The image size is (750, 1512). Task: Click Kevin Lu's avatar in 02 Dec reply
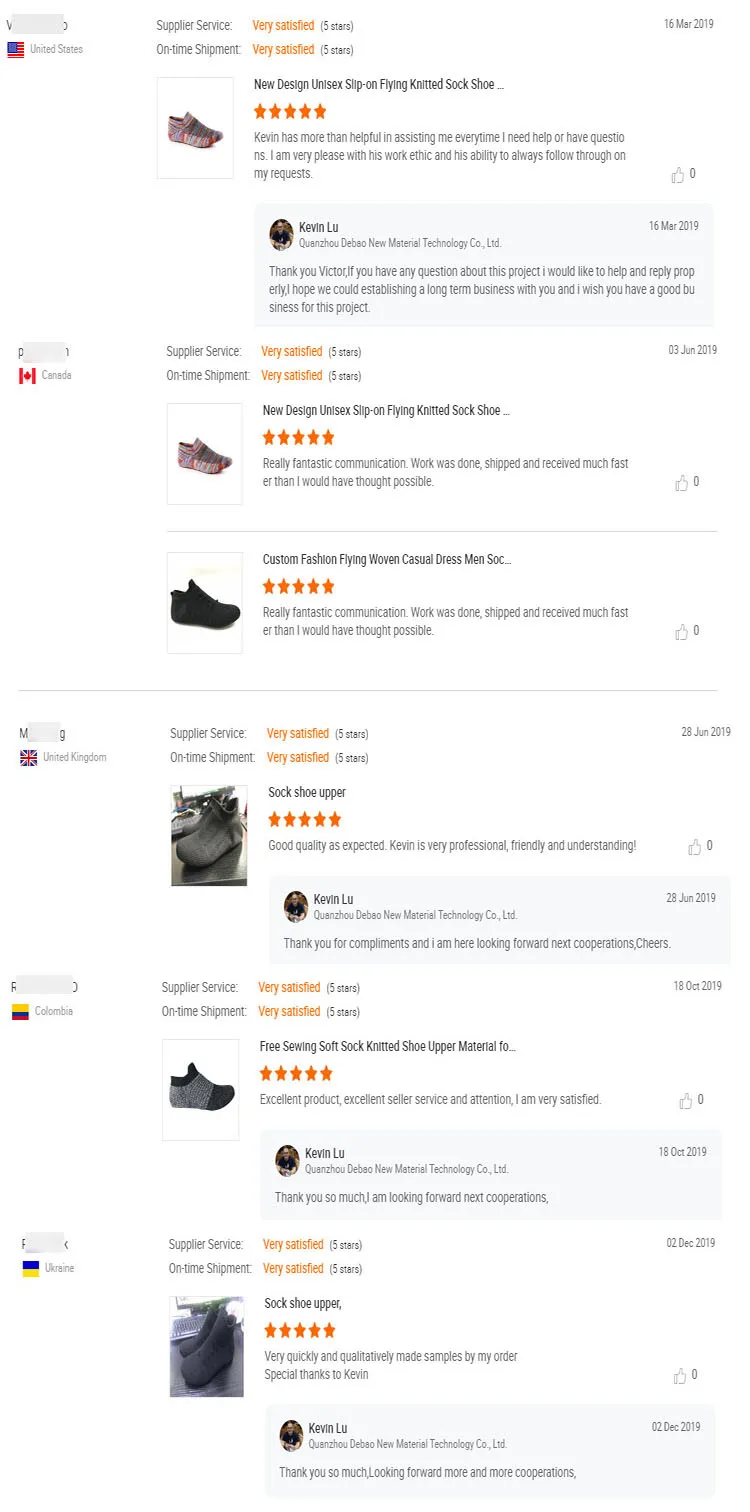(x=291, y=1436)
